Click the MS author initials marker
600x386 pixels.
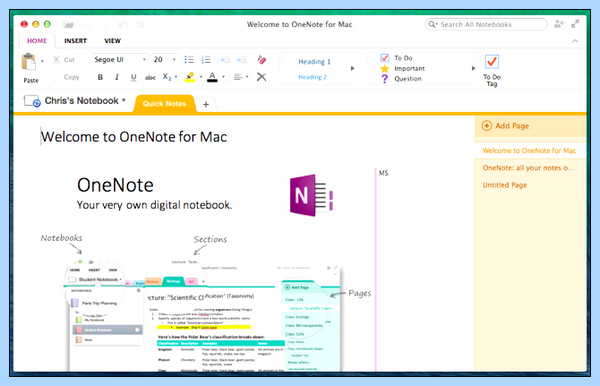point(383,173)
